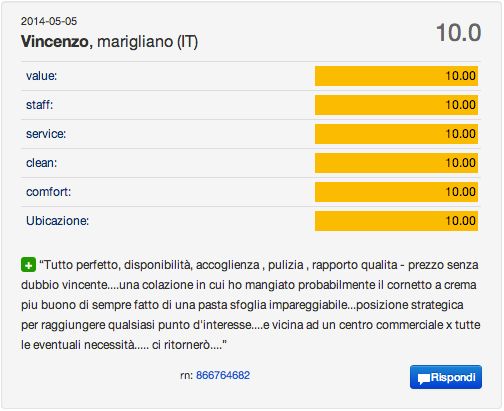Click the Ubicazione rating bar
This screenshot has height=411, width=504.
coord(396,221)
